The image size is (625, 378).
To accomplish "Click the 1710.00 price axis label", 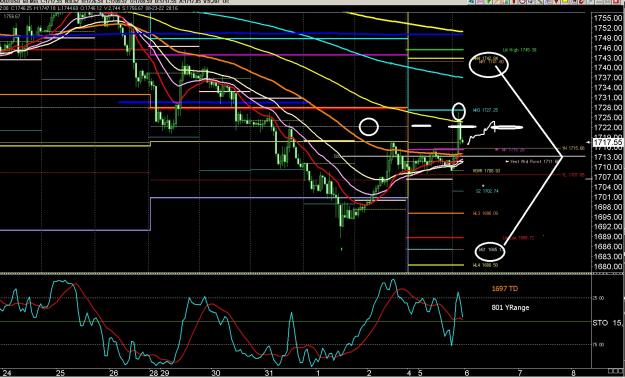I will tap(608, 167).
